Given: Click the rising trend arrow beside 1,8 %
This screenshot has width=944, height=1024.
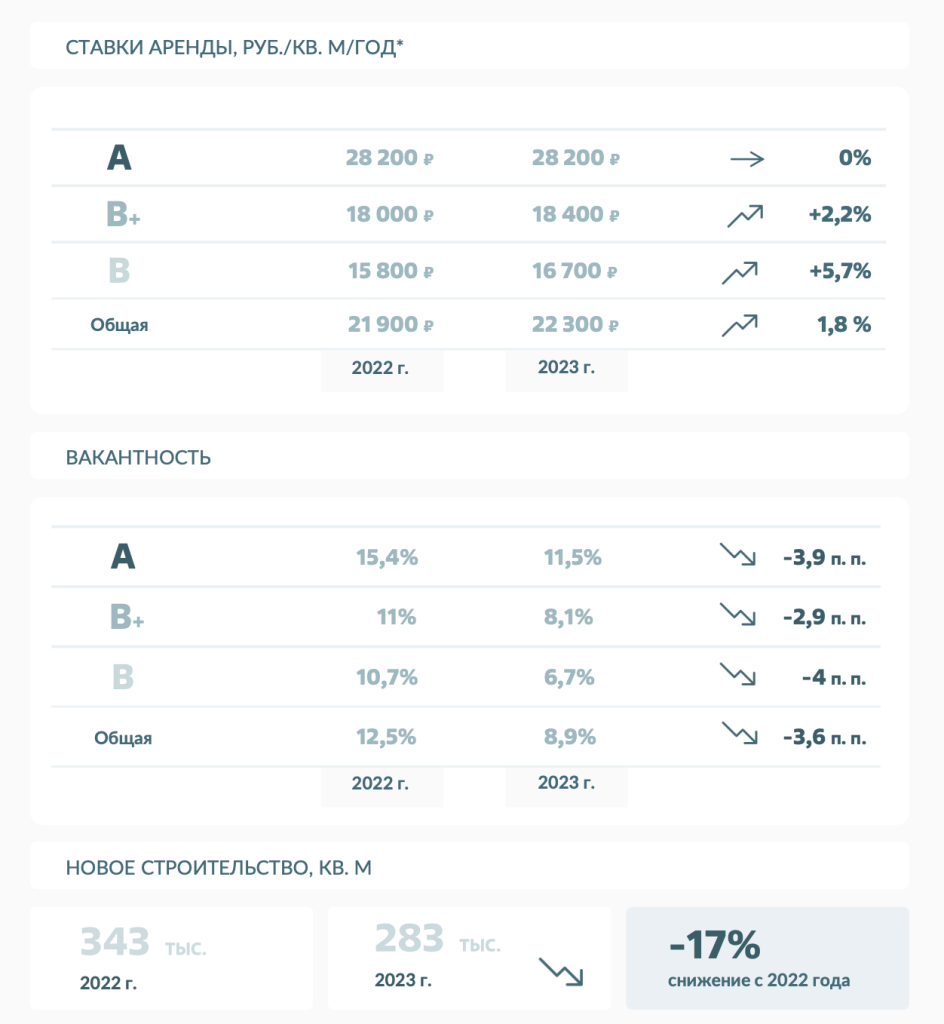Looking at the screenshot, I should pos(740,325).
